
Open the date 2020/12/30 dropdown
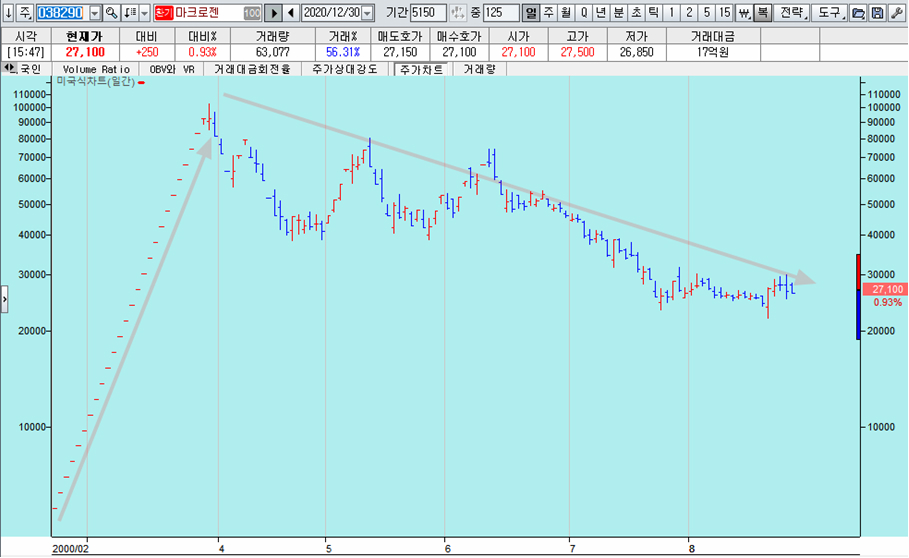pyautogui.click(x=366, y=13)
